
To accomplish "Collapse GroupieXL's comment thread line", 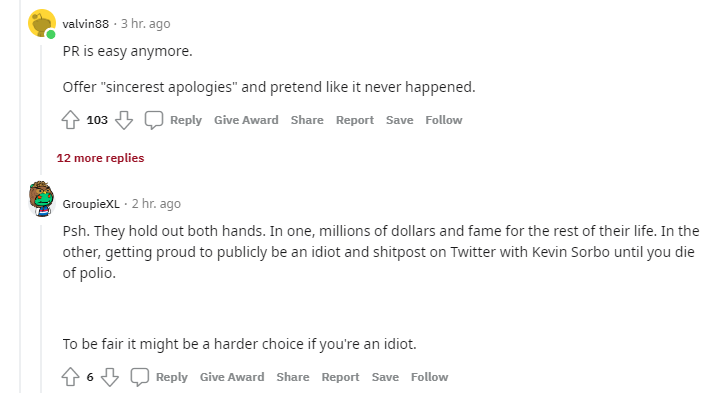I will click(41, 308).
